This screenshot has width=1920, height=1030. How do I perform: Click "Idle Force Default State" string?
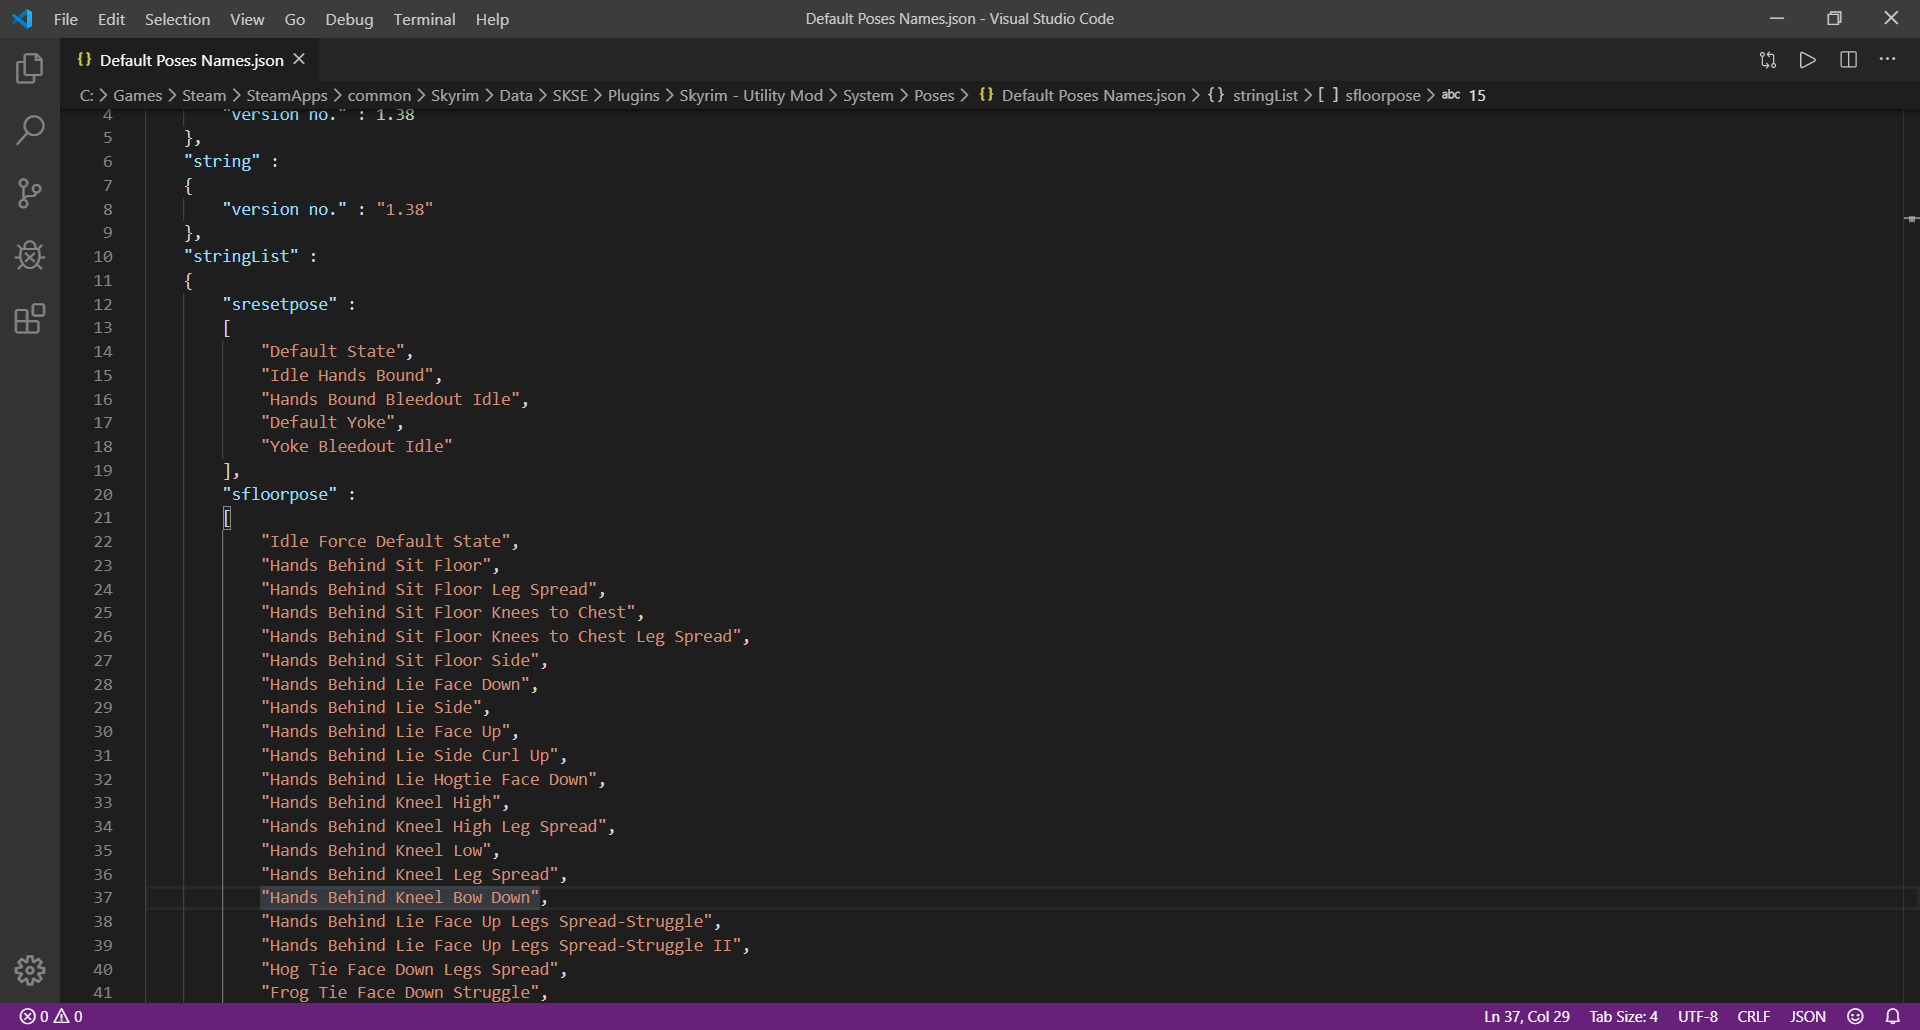point(386,541)
